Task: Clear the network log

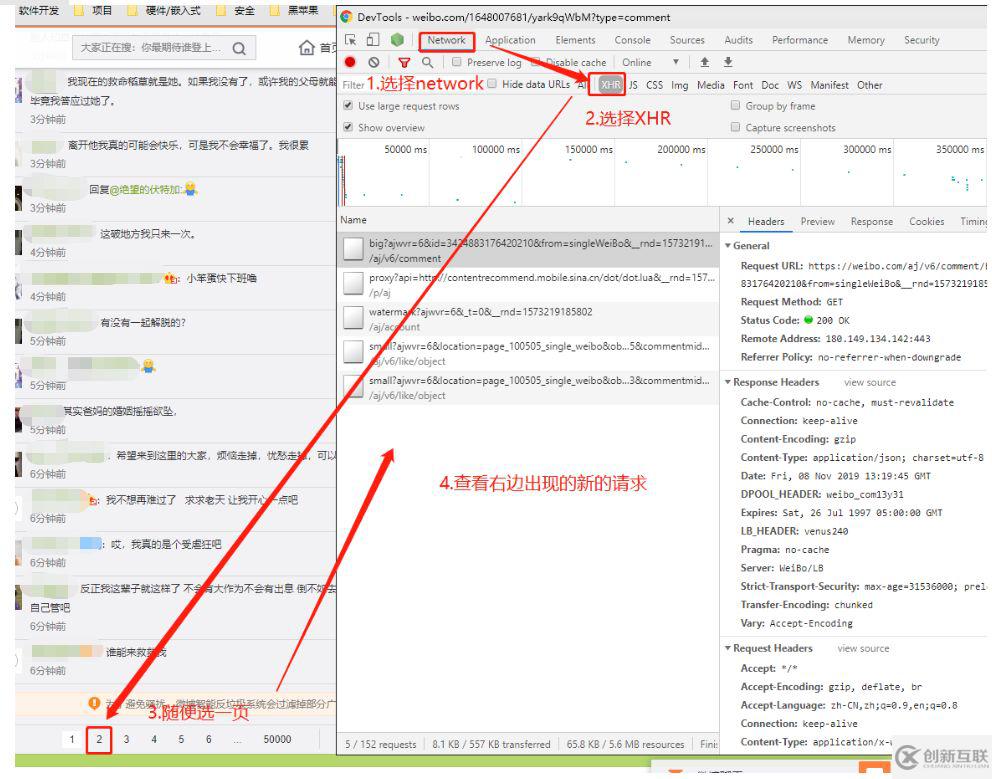Action: click(x=373, y=62)
